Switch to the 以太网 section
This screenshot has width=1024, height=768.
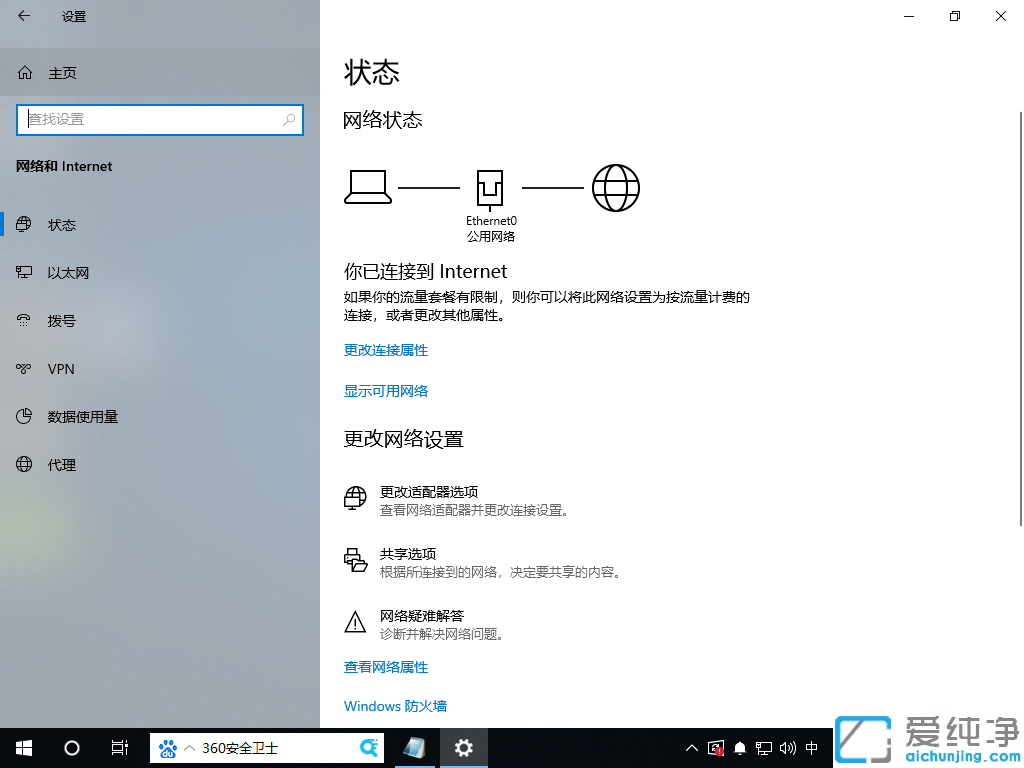[62, 272]
